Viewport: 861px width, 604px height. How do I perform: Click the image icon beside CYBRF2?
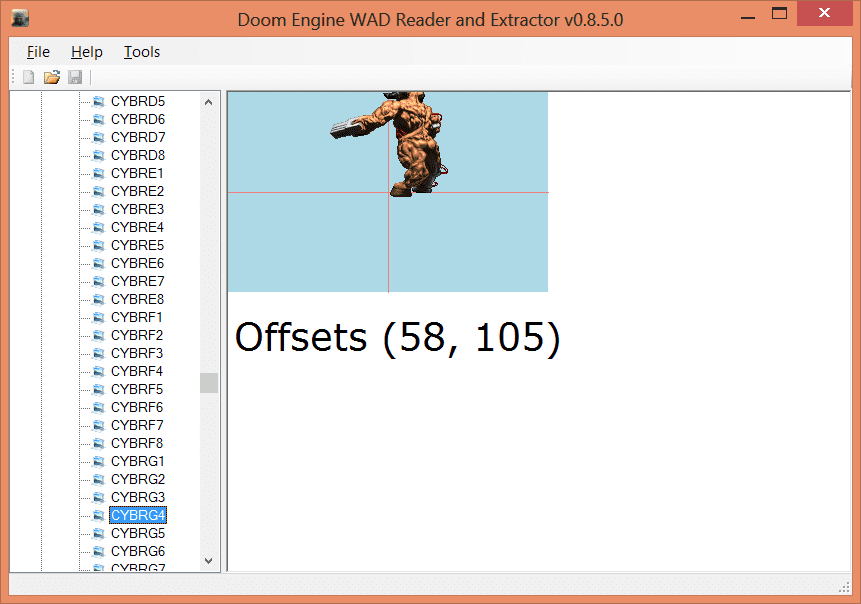(x=99, y=335)
